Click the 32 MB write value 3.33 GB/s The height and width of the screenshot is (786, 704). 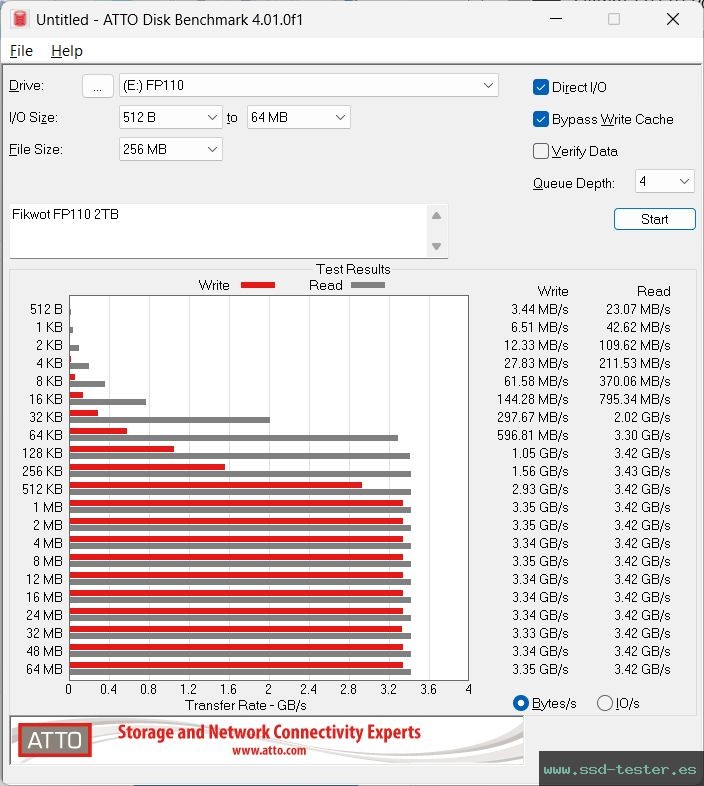(540, 633)
